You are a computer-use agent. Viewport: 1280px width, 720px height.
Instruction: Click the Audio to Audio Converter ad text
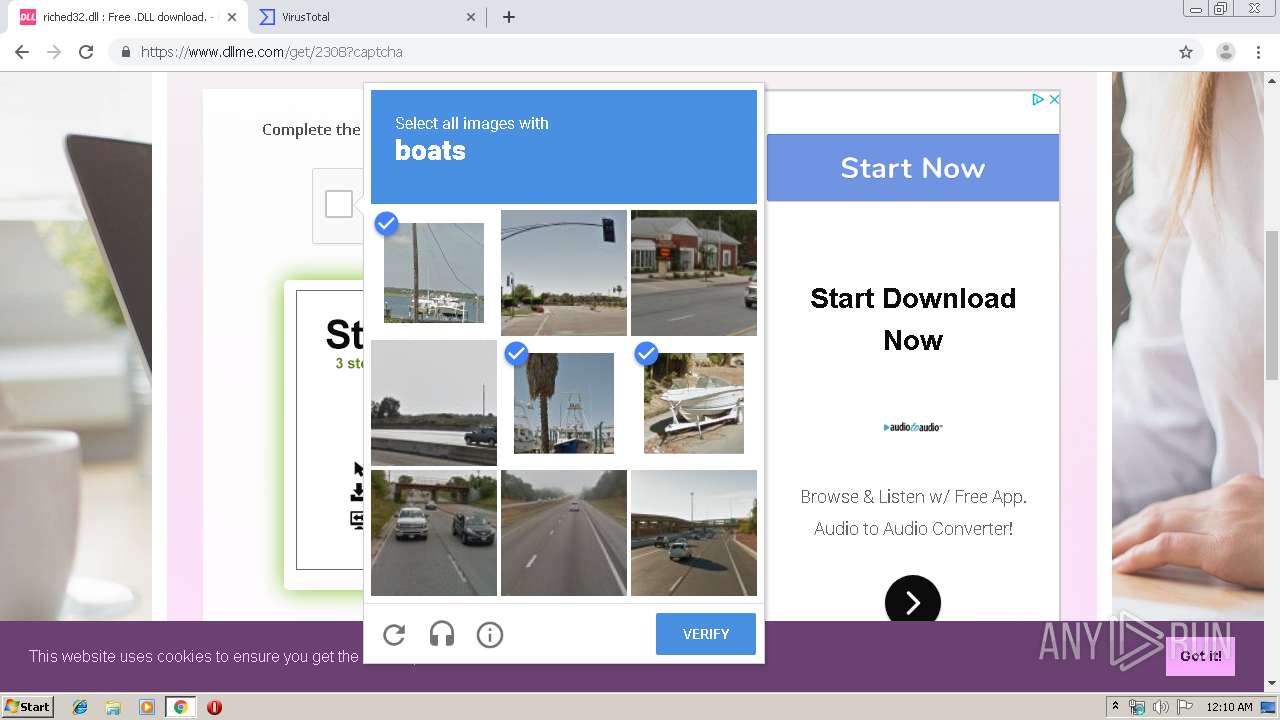pyautogui.click(x=913, y=528)
